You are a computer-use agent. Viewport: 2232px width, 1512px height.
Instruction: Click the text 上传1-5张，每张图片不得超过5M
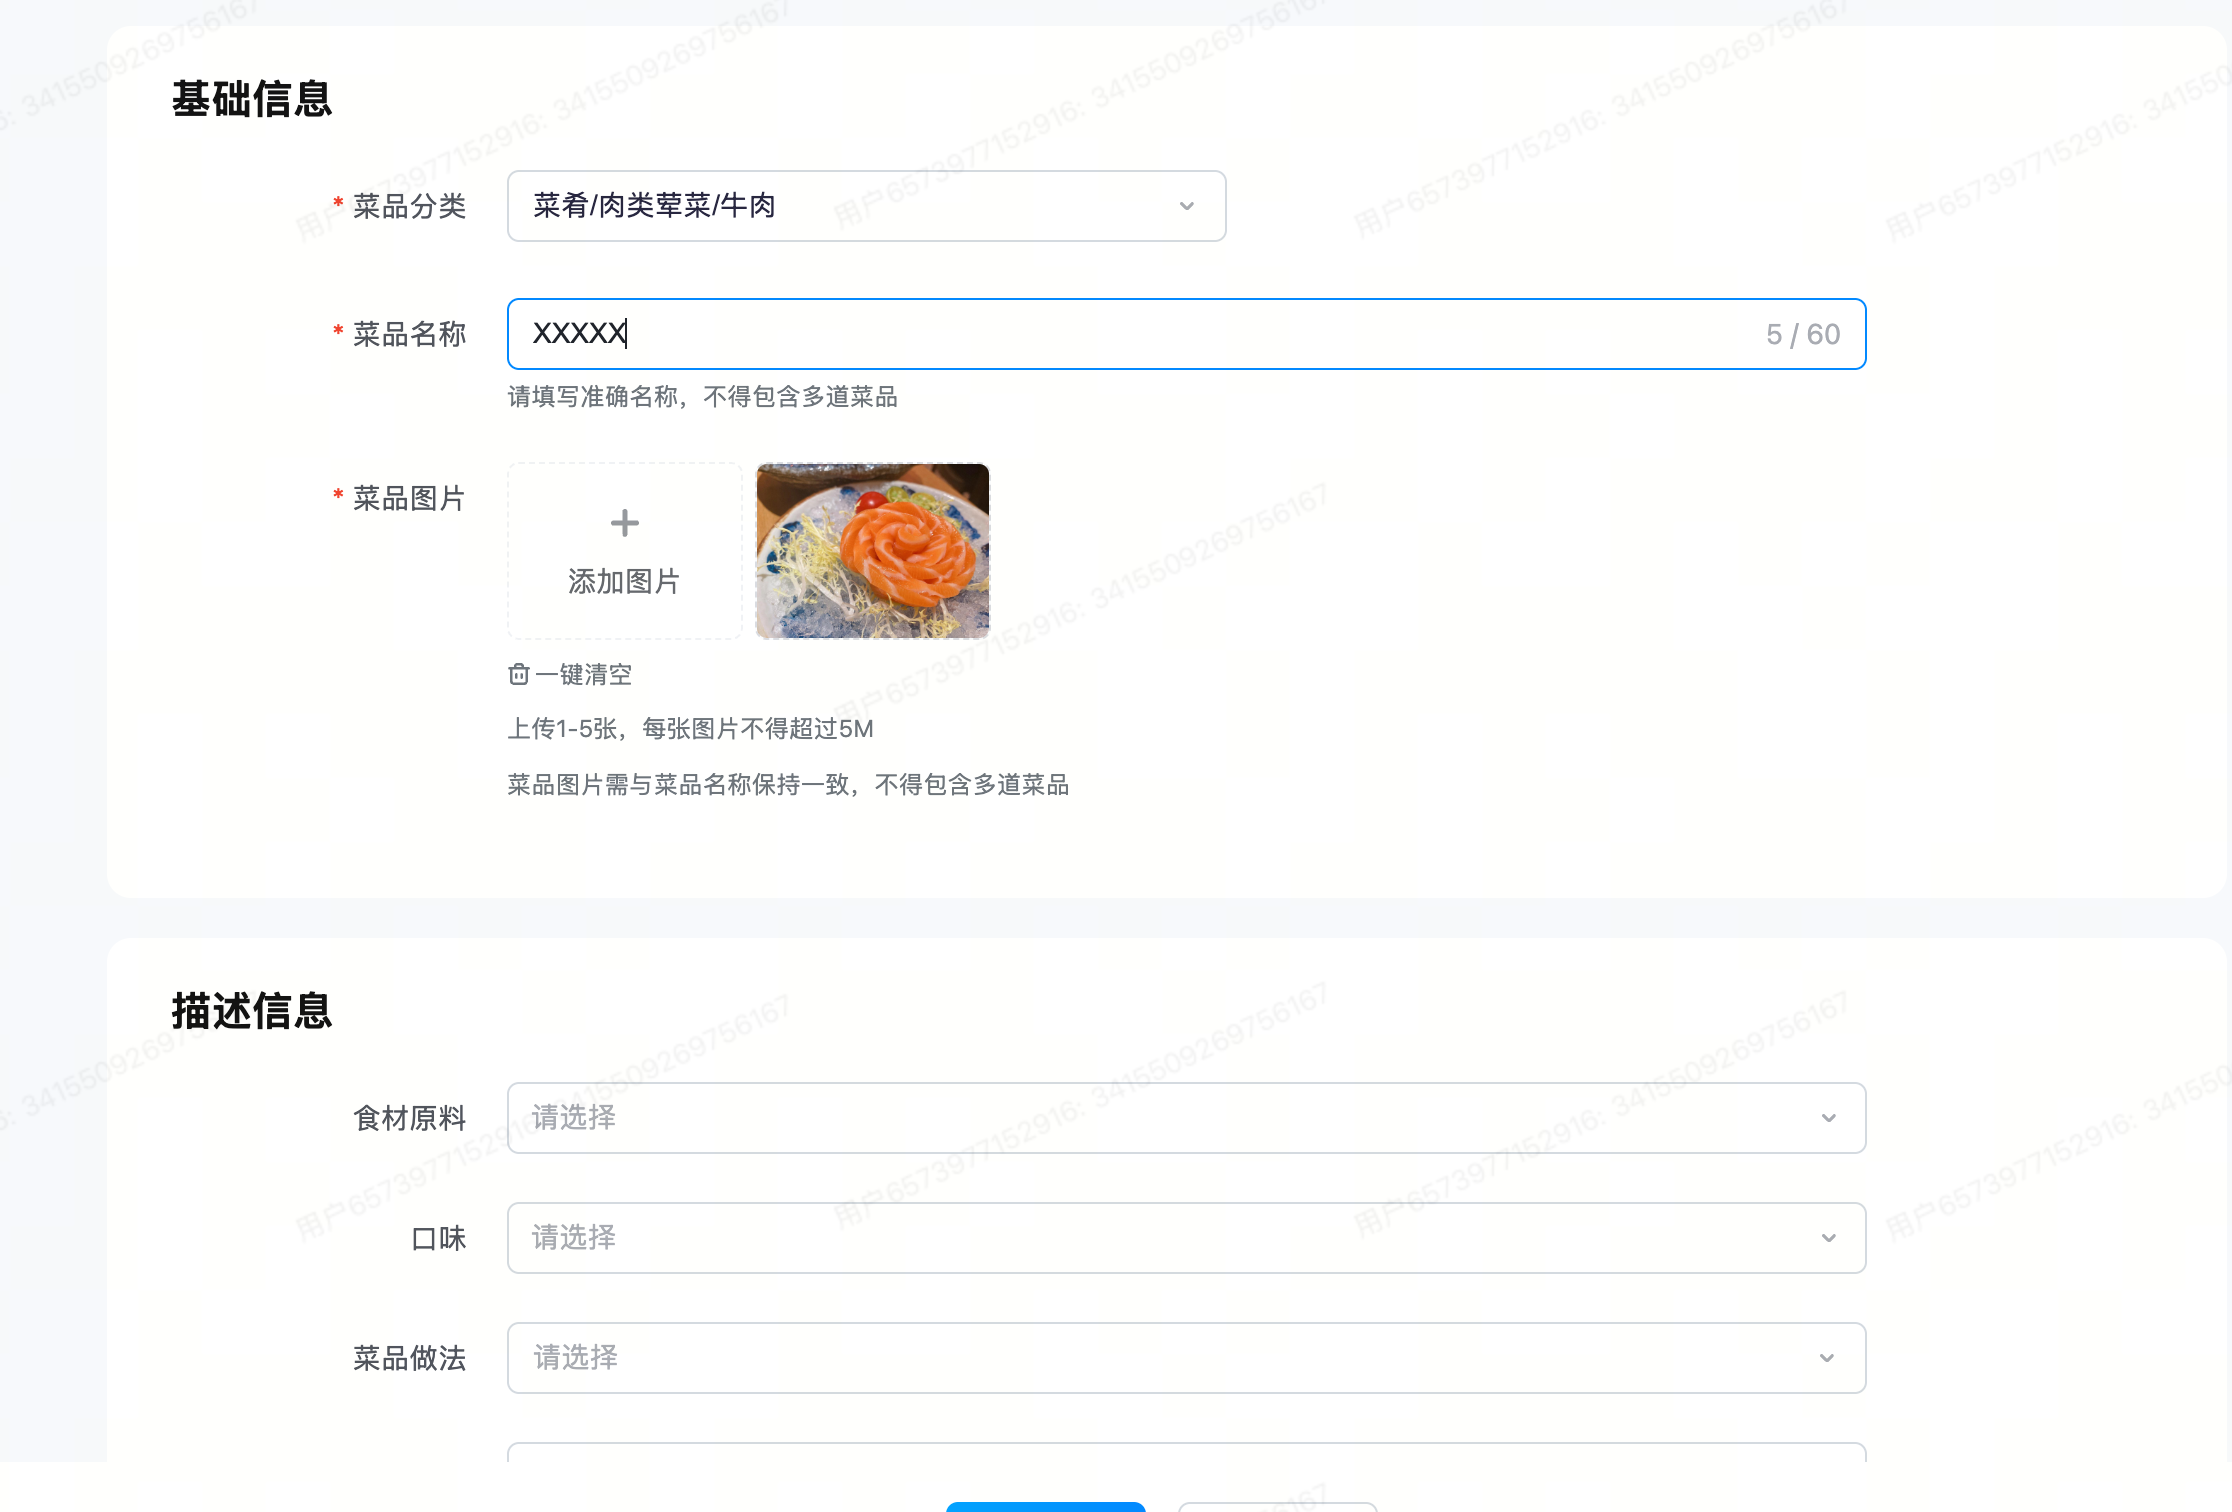pyautogui.click(x=690, y=729)
